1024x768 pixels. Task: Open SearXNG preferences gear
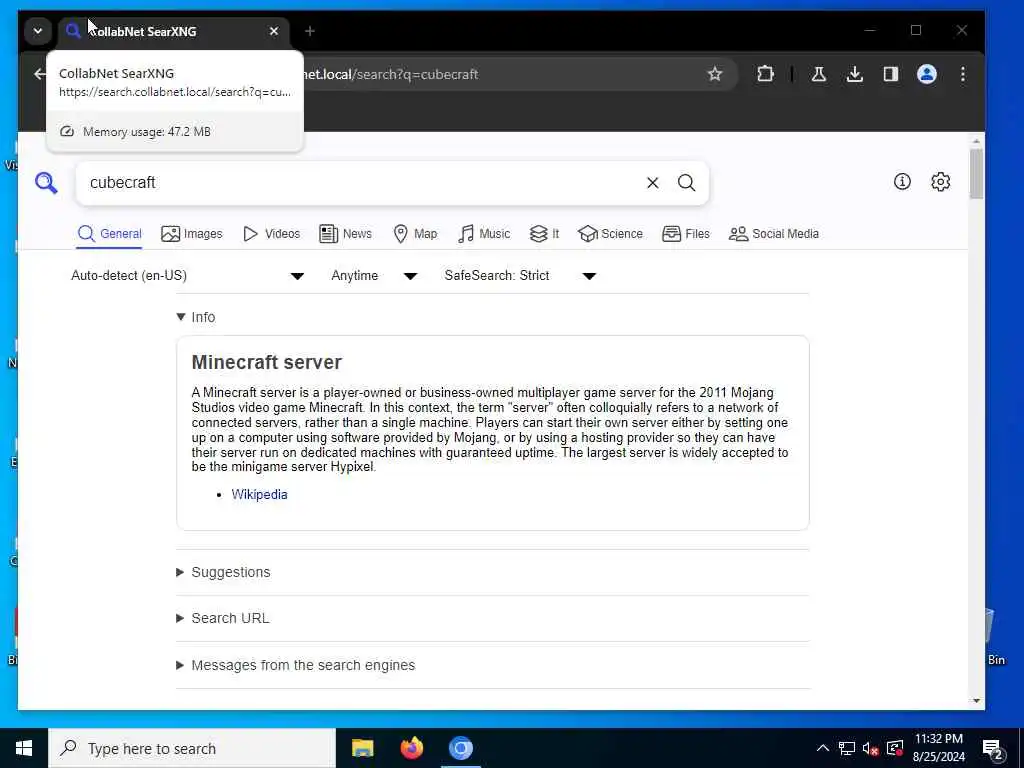940,182
